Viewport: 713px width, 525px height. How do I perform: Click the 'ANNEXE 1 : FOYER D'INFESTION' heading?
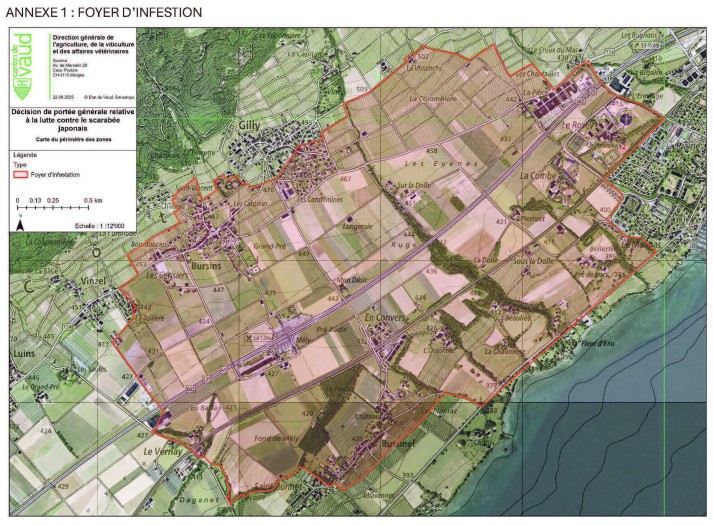tap(103, 11)
